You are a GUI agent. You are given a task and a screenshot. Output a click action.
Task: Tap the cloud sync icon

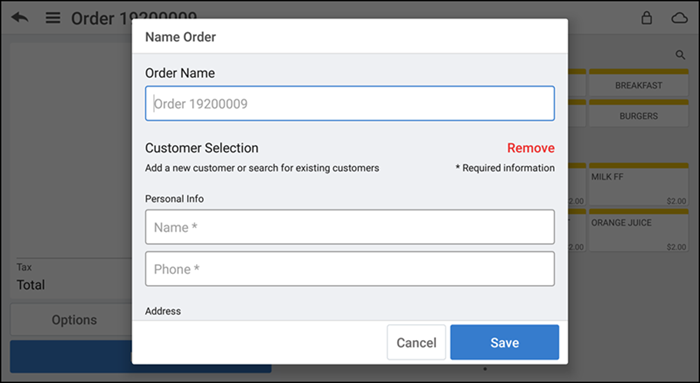[679, 18]
